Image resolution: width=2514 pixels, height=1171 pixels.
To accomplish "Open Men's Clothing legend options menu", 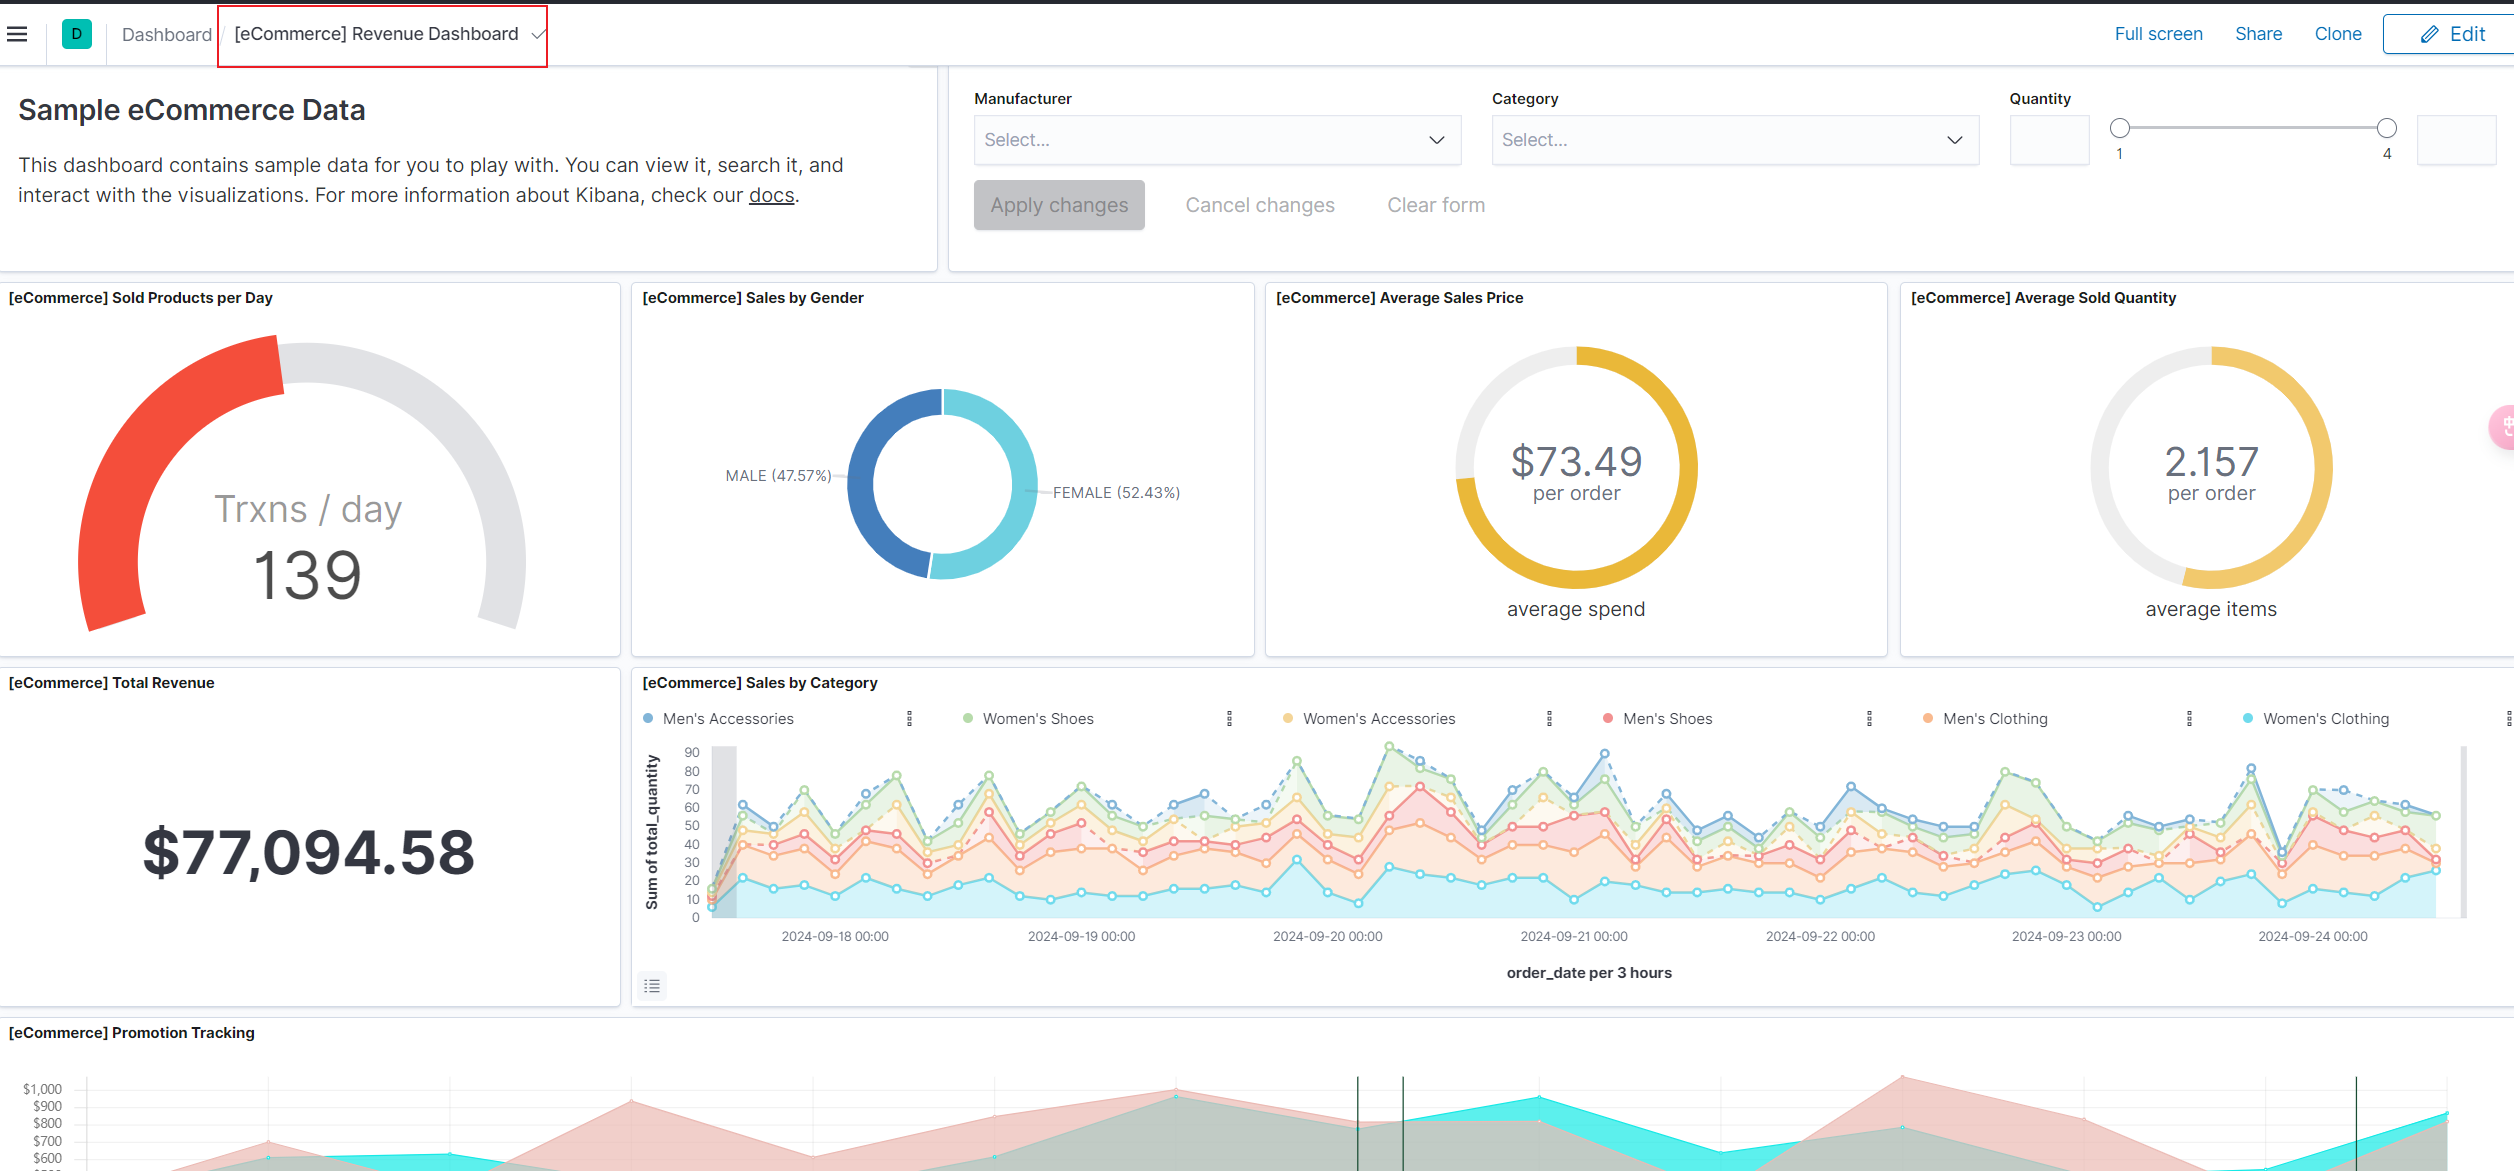I will coord(2189,719).
